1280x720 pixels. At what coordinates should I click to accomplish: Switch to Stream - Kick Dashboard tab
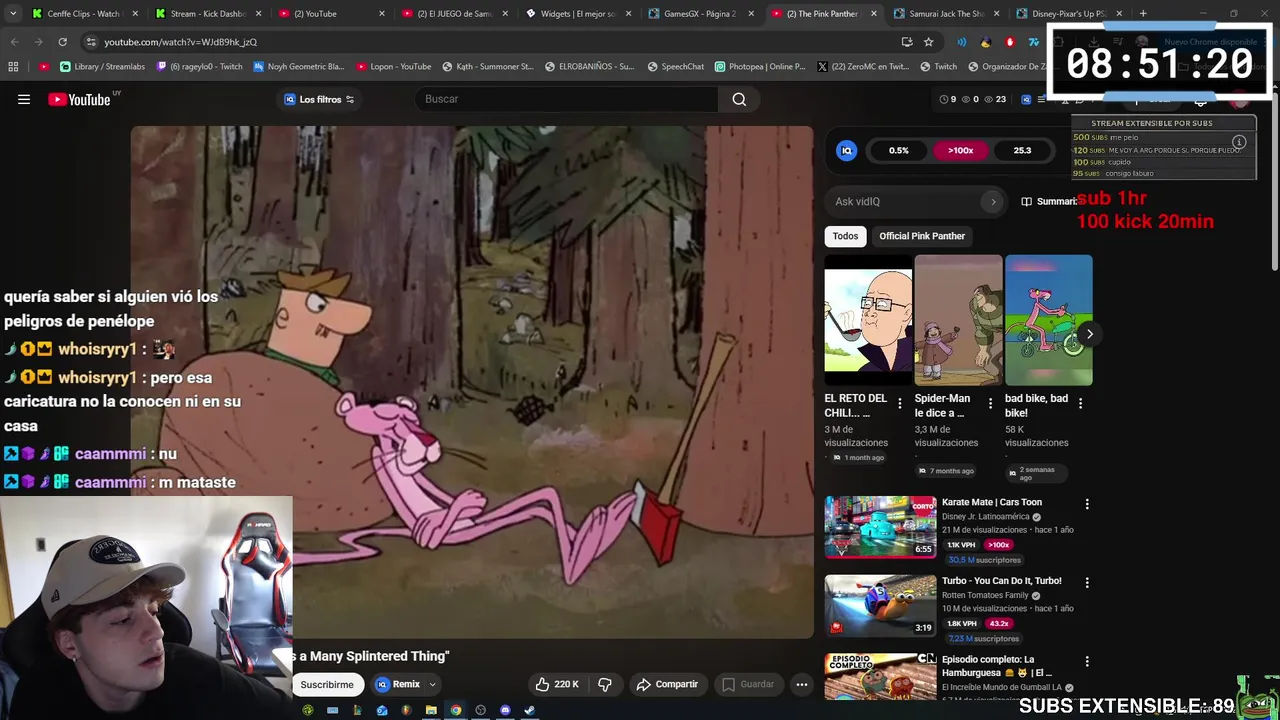pos(208,14)
